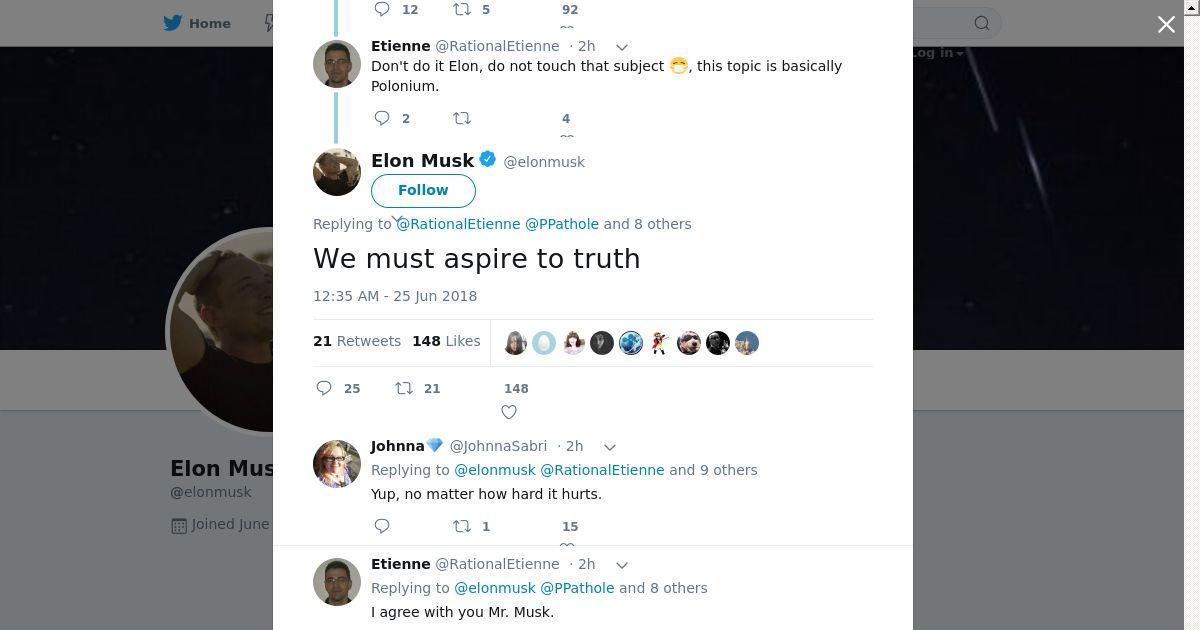Click reply icon on Etienne's Polonium tweet
This screenshot has width=1200, height=630.
(382, 118)
